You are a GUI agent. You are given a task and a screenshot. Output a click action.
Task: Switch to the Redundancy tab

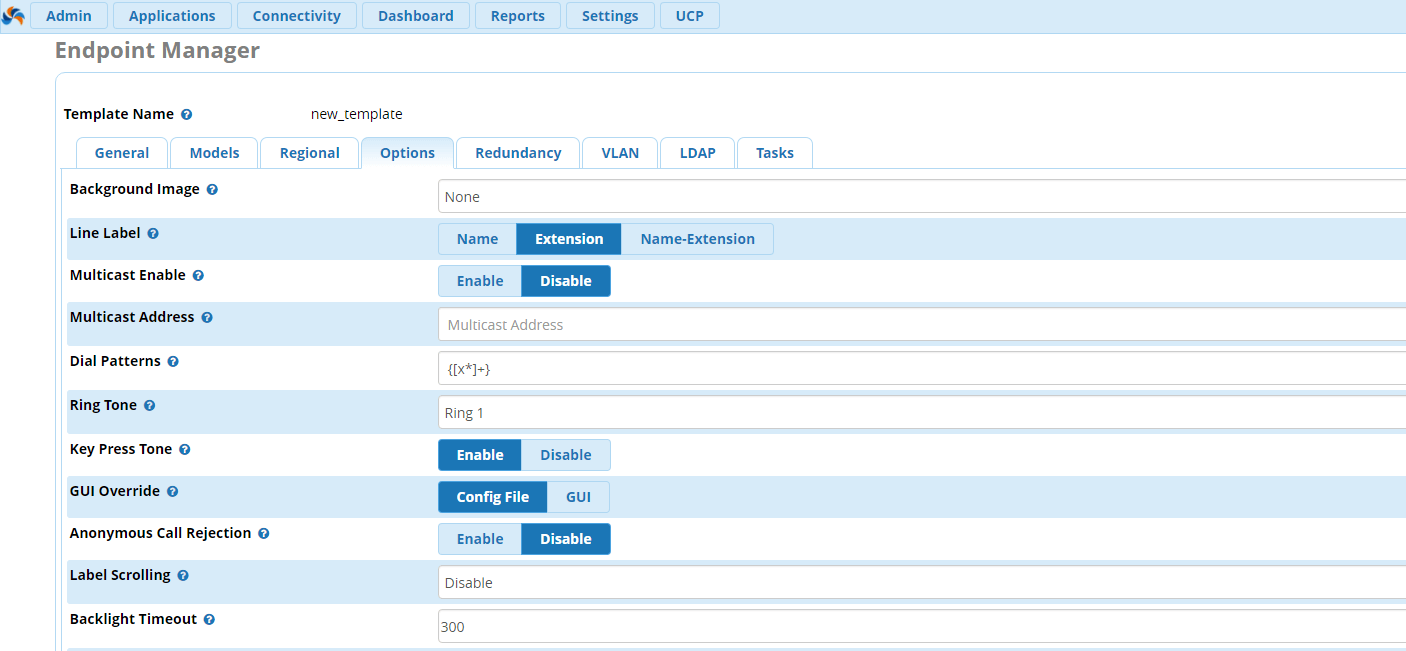pos(518,153)
